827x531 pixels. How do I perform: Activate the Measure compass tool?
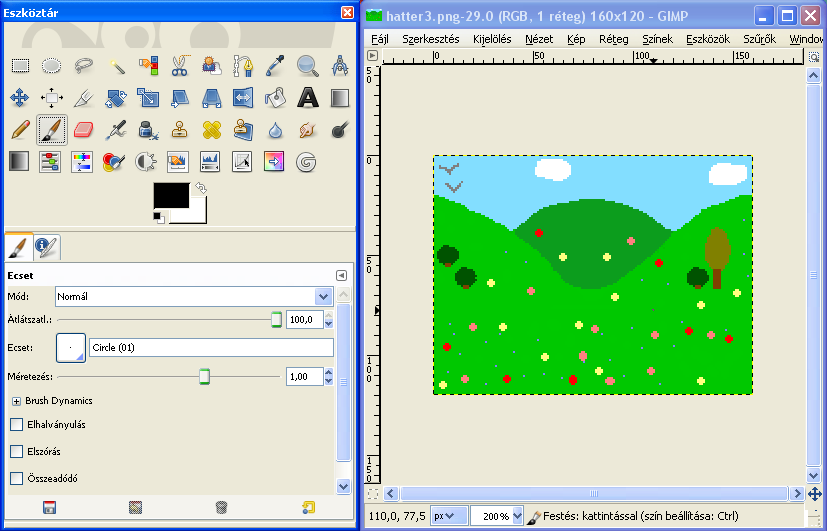tap(340, 66)
